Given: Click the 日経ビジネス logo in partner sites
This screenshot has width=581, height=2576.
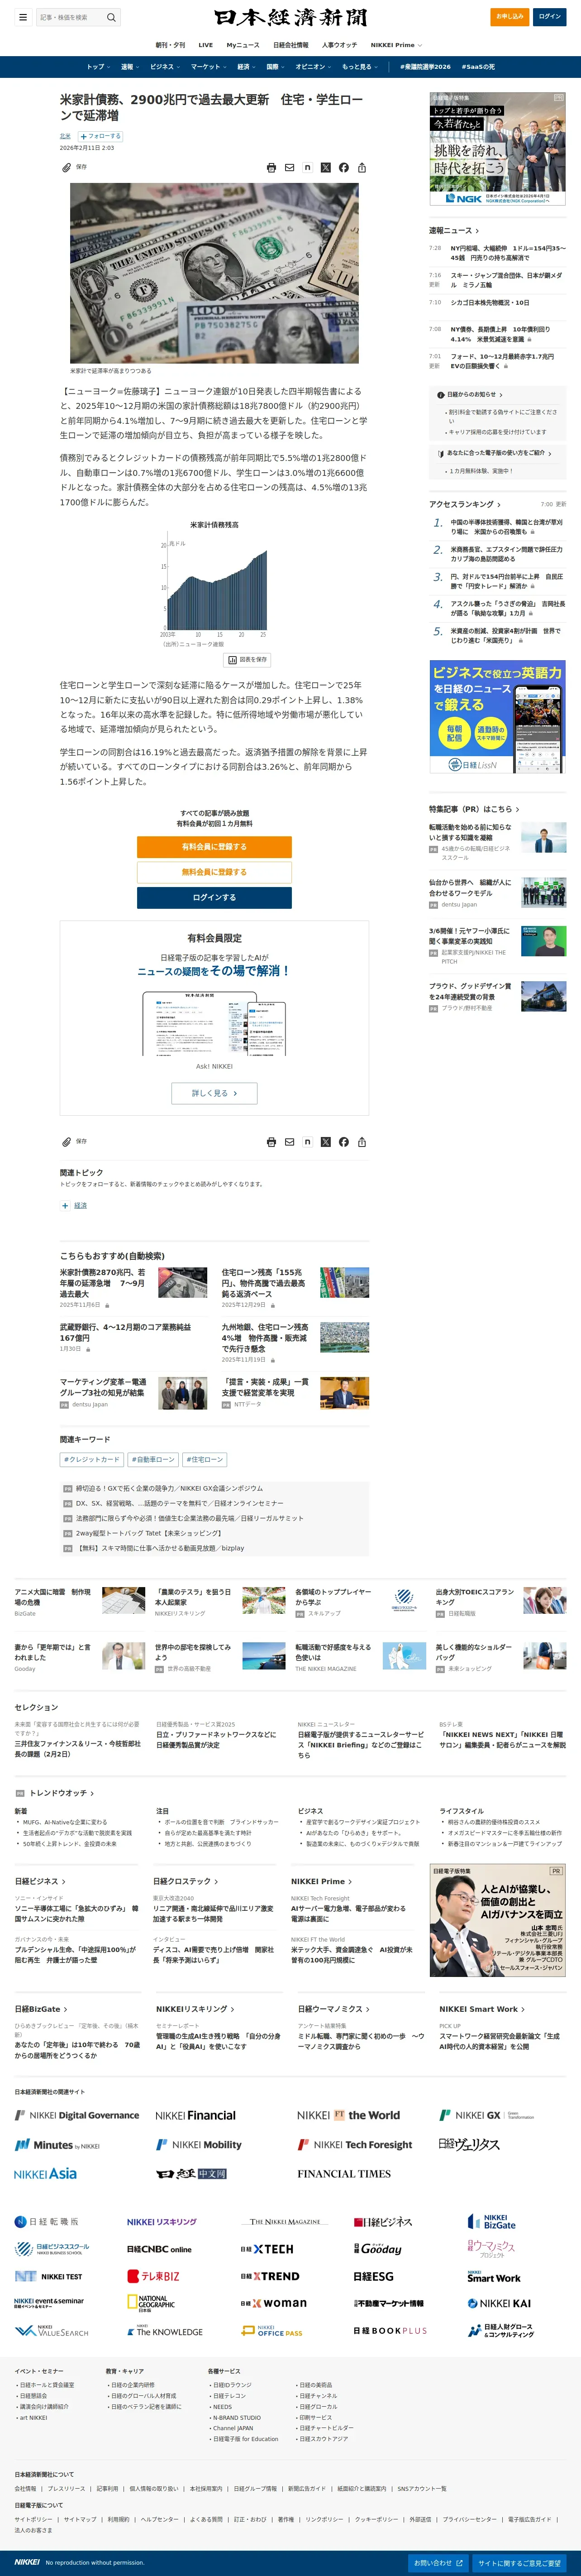Looking at the screenshot, I should pos(382,2222).
